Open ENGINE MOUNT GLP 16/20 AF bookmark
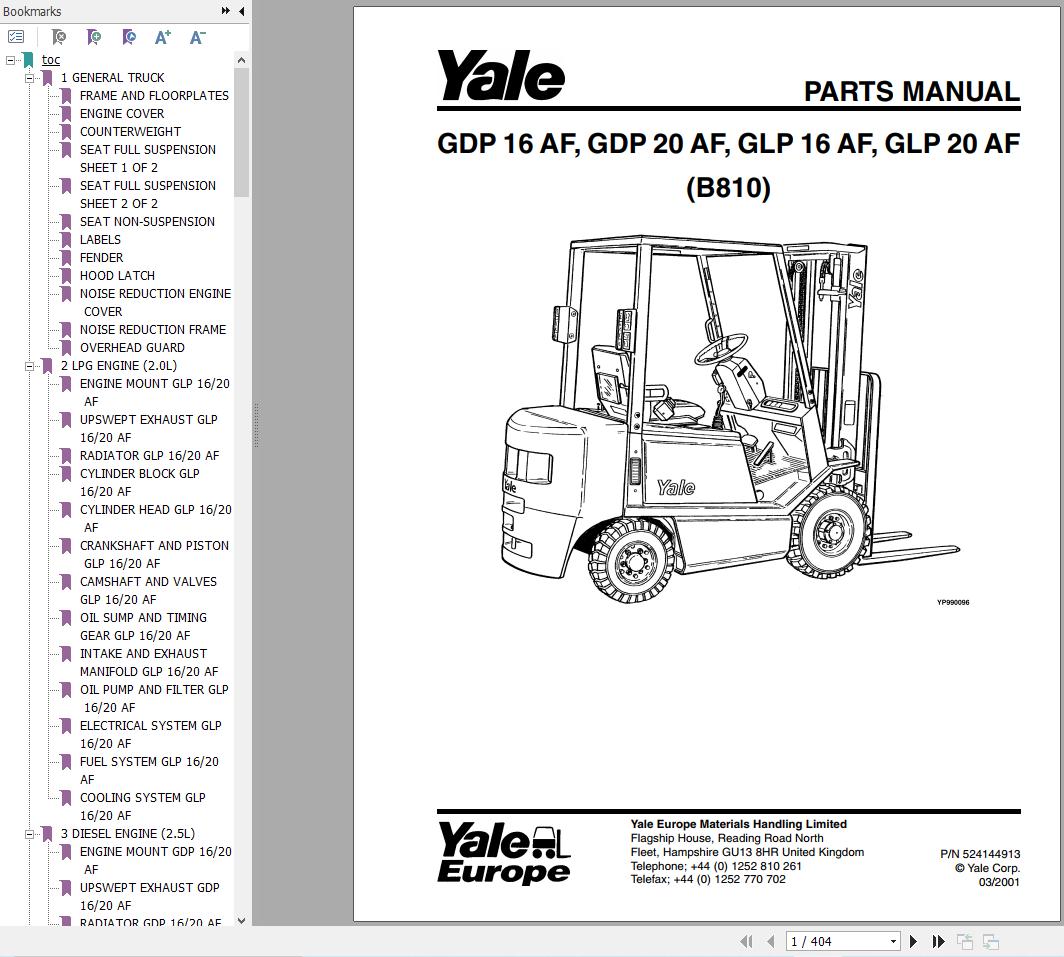Image resolution: width=1064 pixels, height=957 pixels. 155,392
